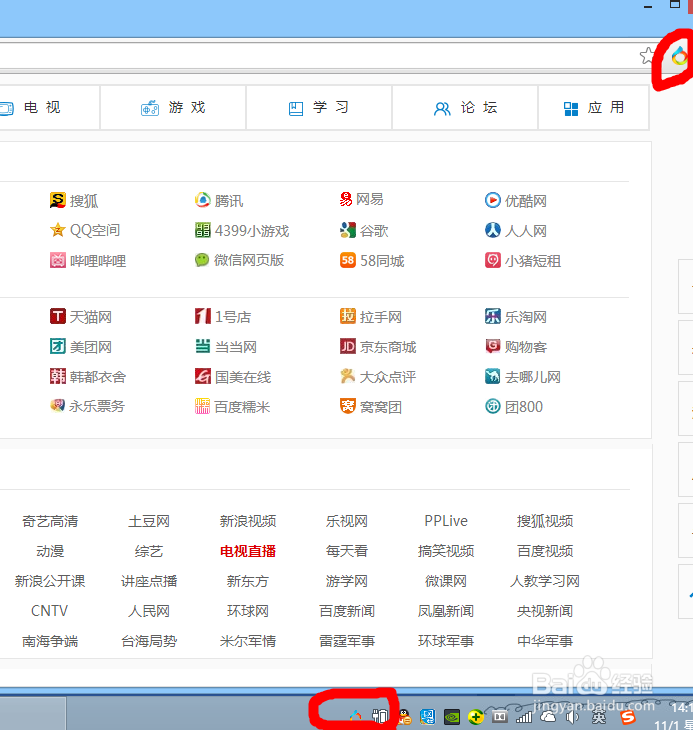Image resolution: width=693 pixels, height=730 pixels.
Task: Click the 小猪短租 pink icon
Action: (492, 260)
